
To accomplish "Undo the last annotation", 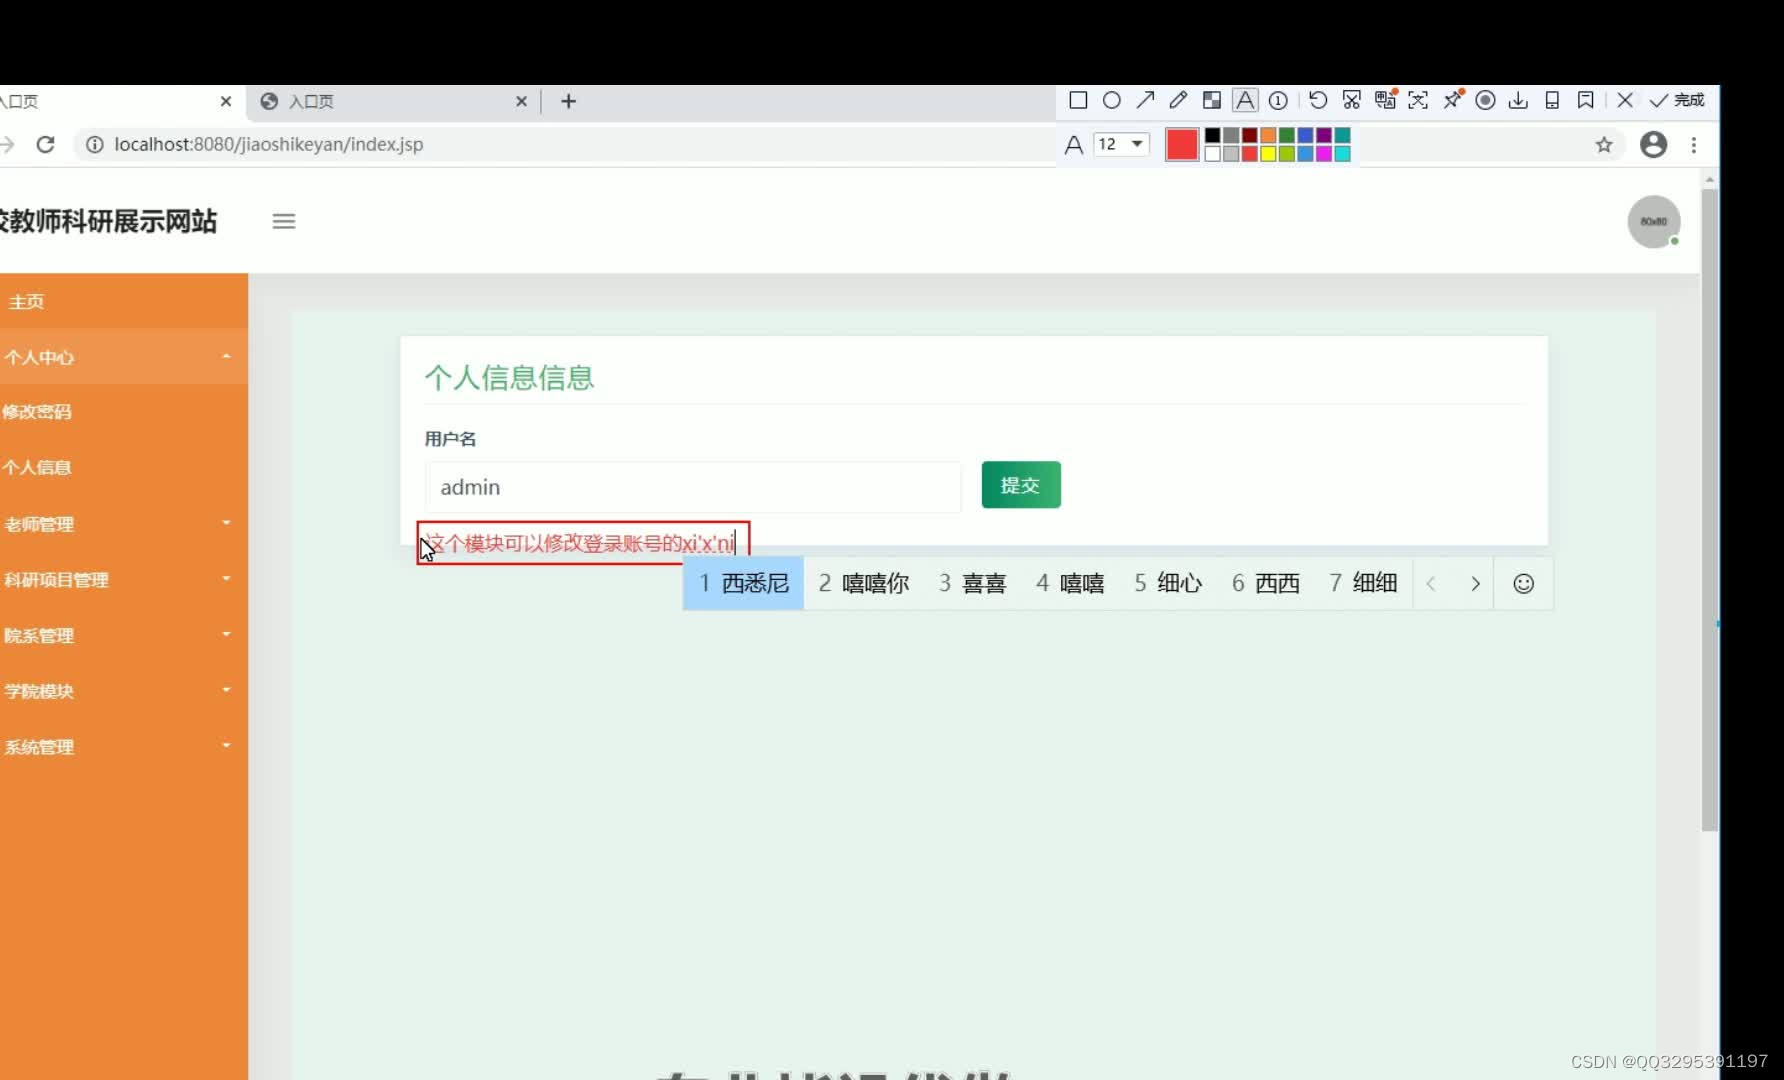I will tap(1318, 100).
